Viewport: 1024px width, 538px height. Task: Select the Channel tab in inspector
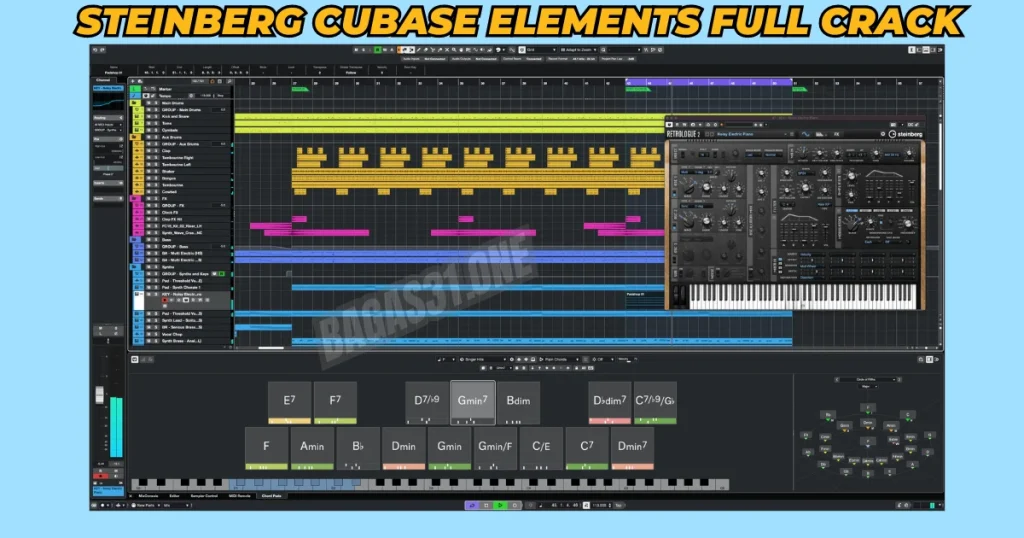point(103,80)
